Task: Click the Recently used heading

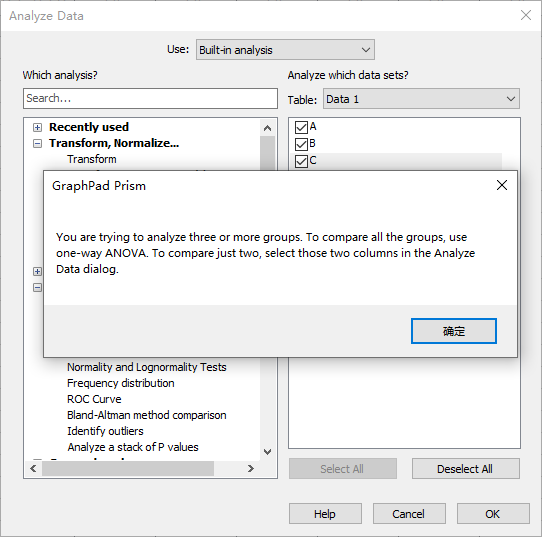Action: pyautogui.click(x=89, y=127)
